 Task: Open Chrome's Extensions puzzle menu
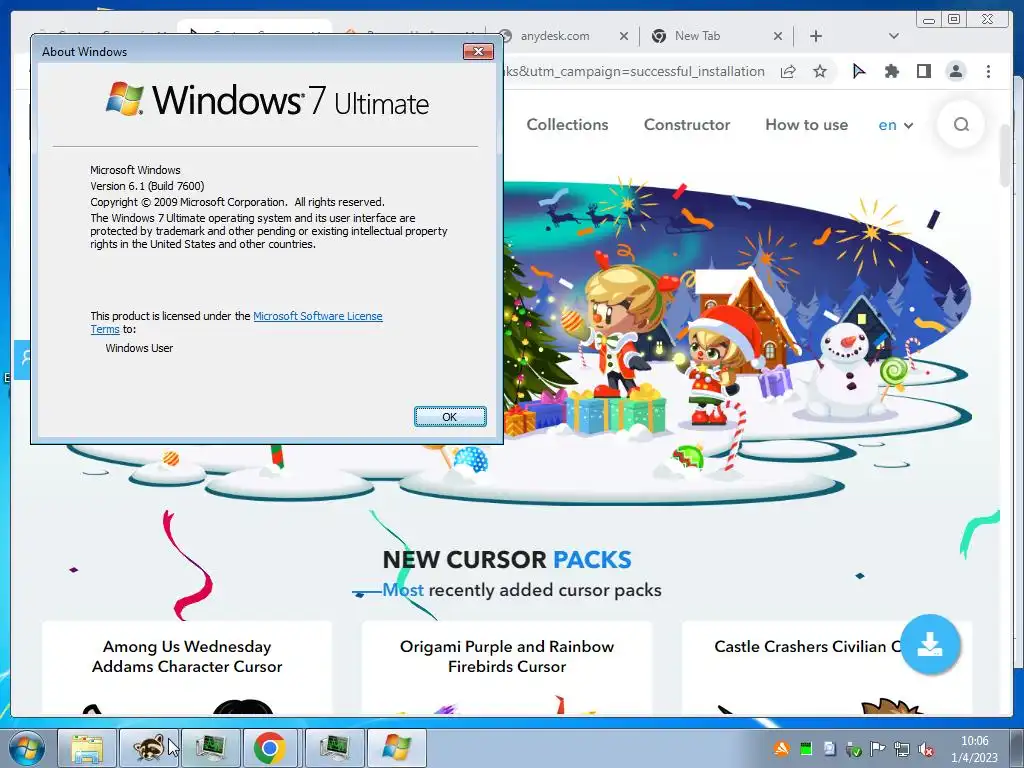891,72
